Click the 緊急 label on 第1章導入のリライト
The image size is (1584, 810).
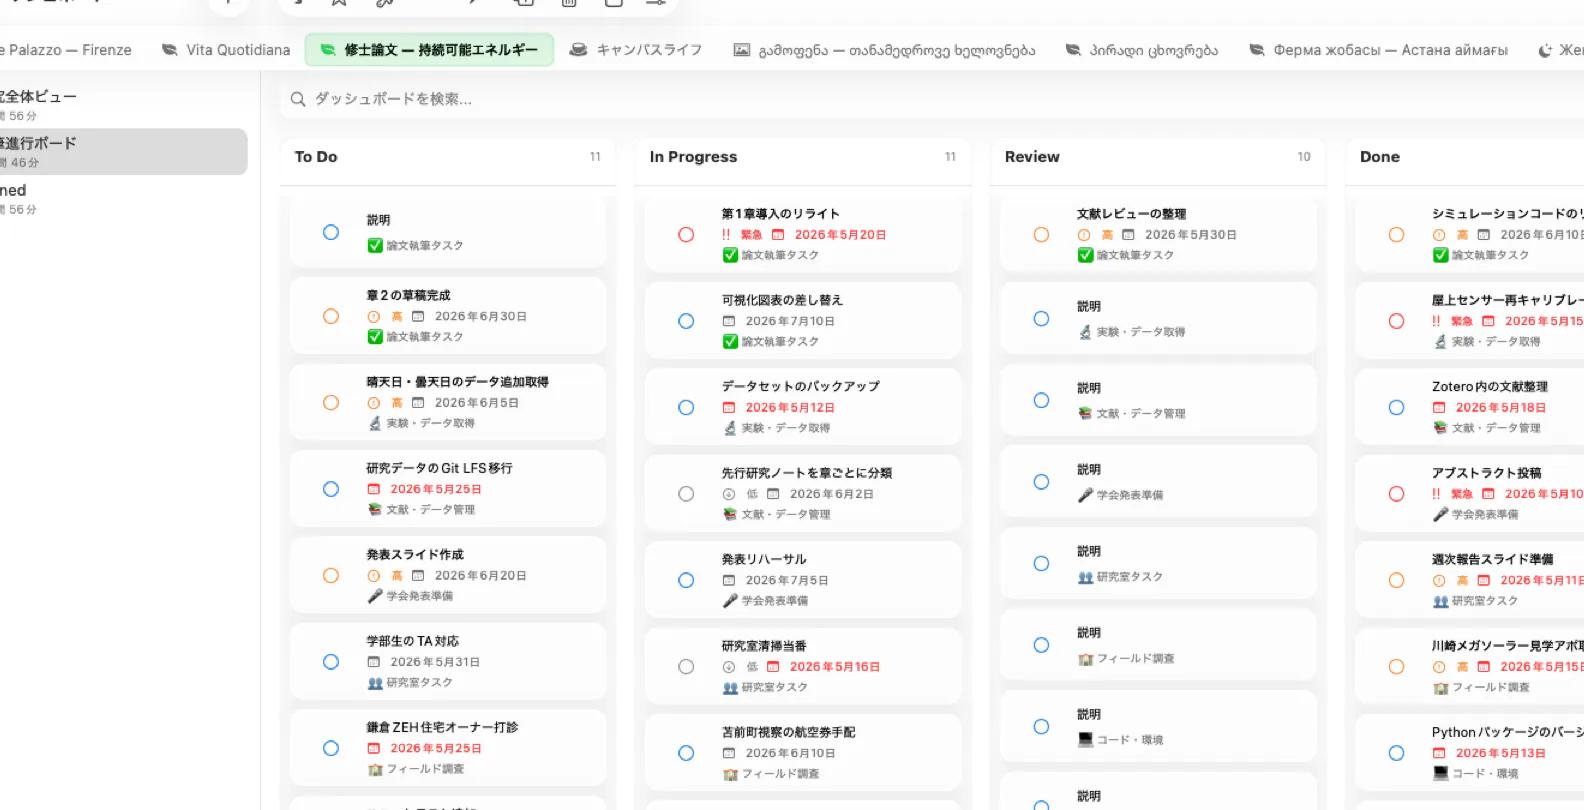[x=751, y=235]
